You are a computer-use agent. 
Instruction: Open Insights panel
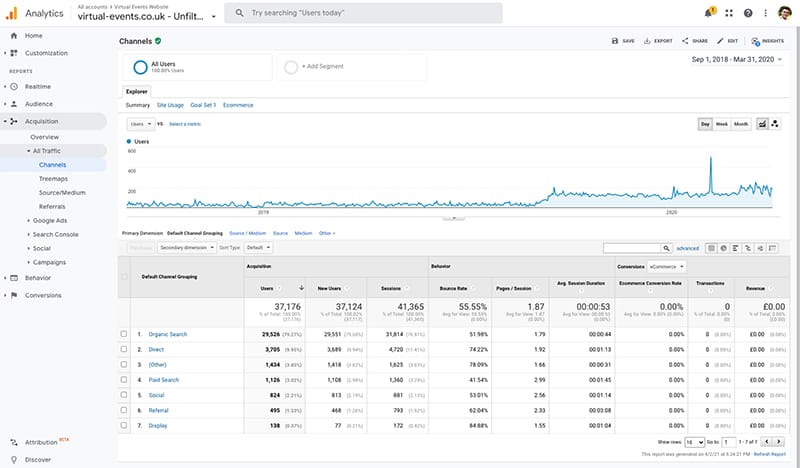767,41
